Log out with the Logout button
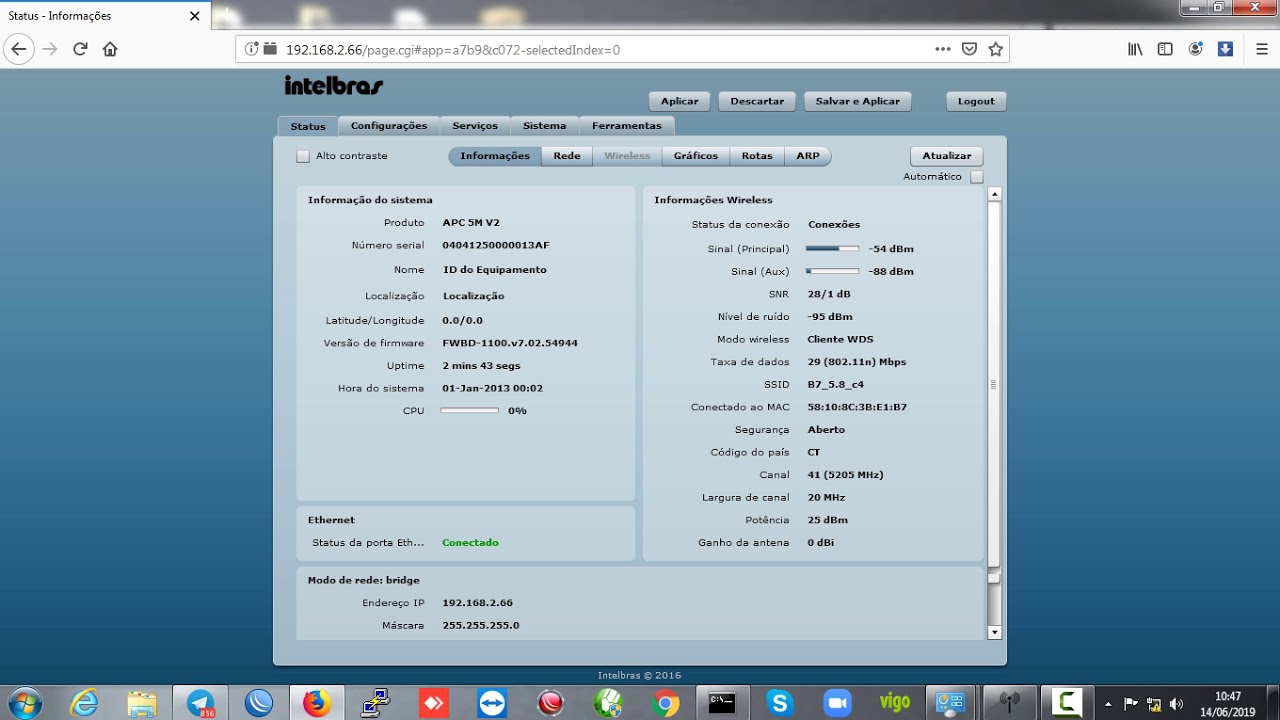 976,101
